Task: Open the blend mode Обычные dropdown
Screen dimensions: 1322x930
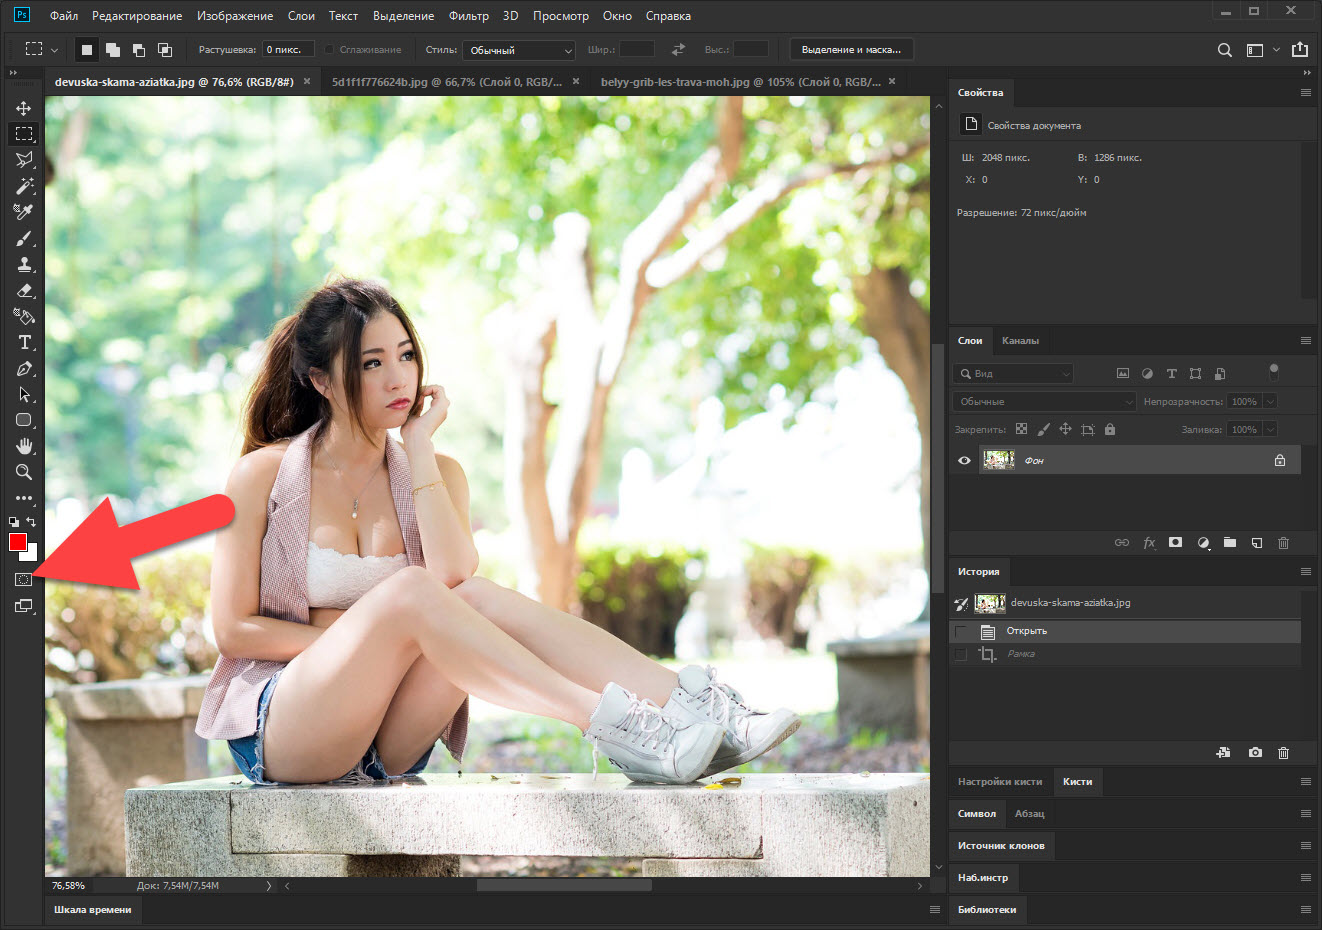Action: pos(1045,402)
